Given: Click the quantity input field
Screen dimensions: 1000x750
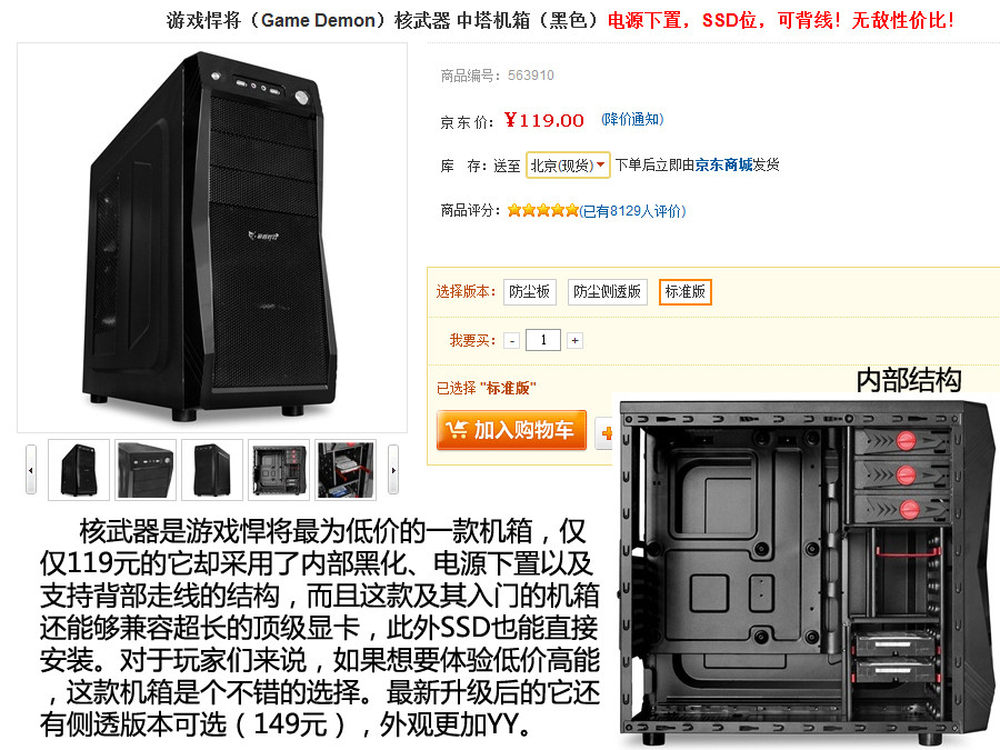Looking at the screenshot, I should (543, 340).
